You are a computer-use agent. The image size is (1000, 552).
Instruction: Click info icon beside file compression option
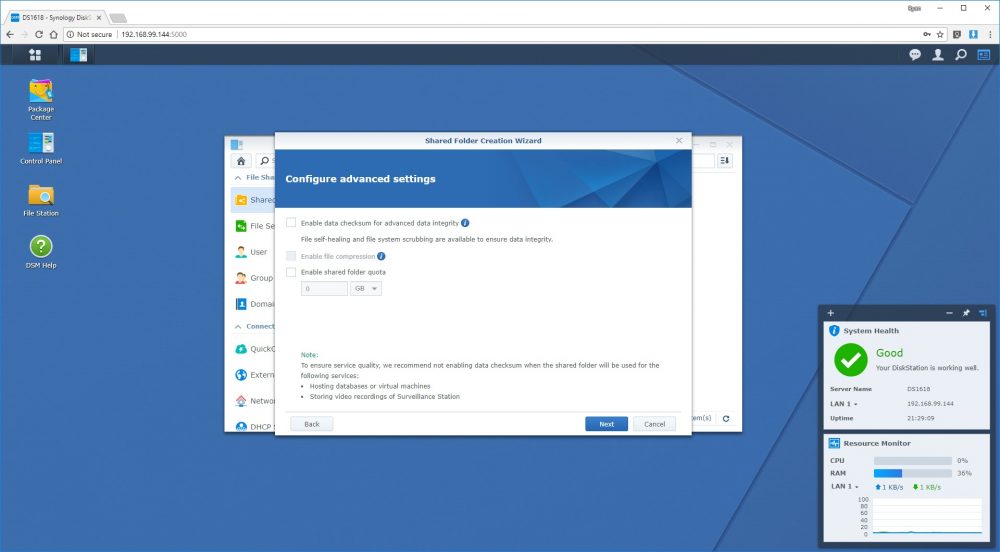pos(381,256)
